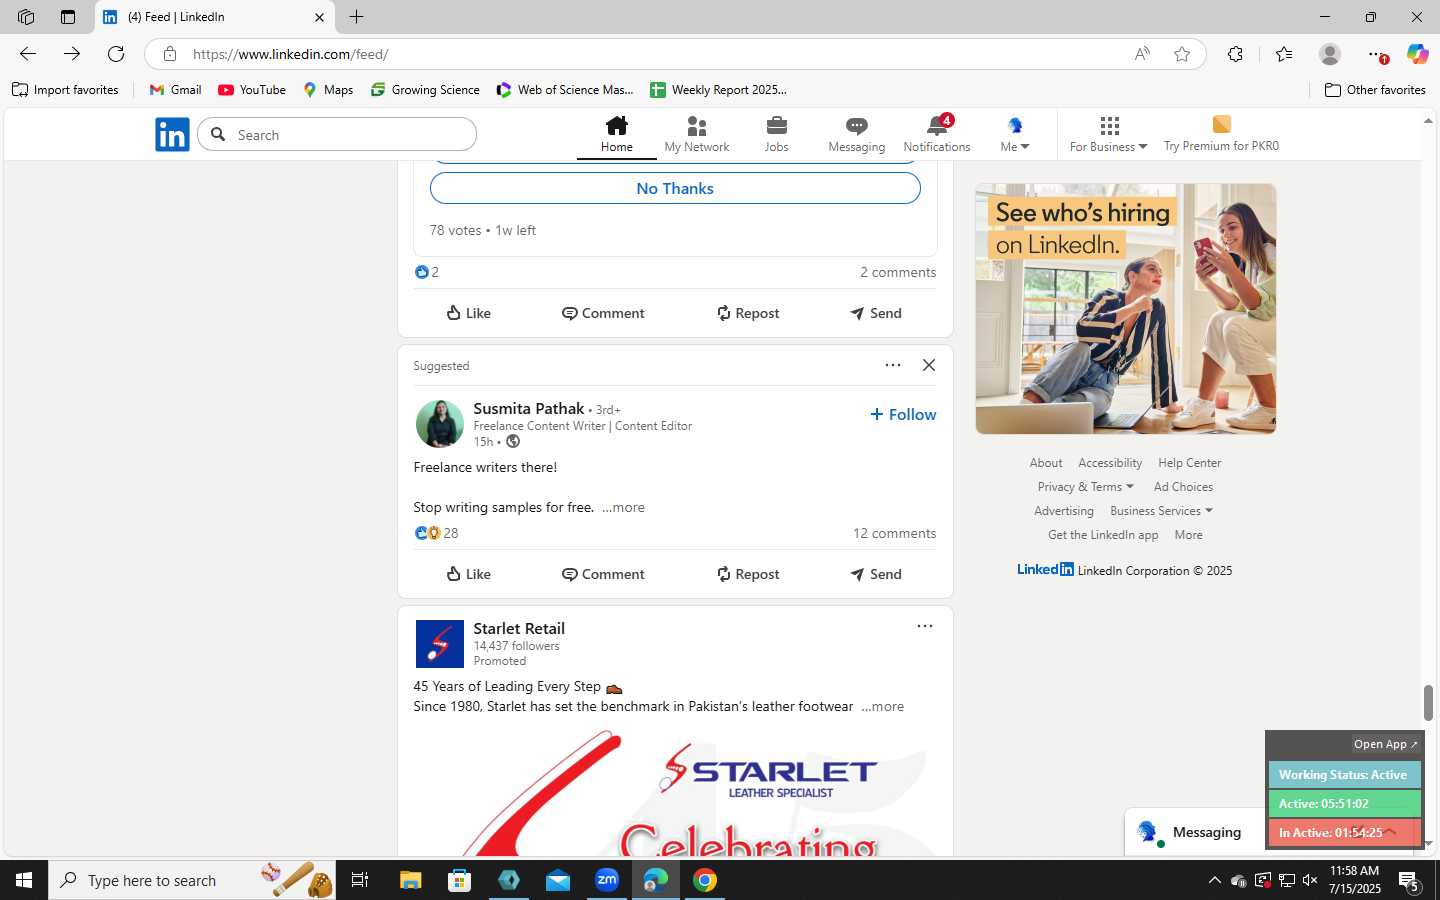This screenshot has height=900, width=1440.
Task: Open the Copilot sidebar icon
Action: coord(1417,54)
